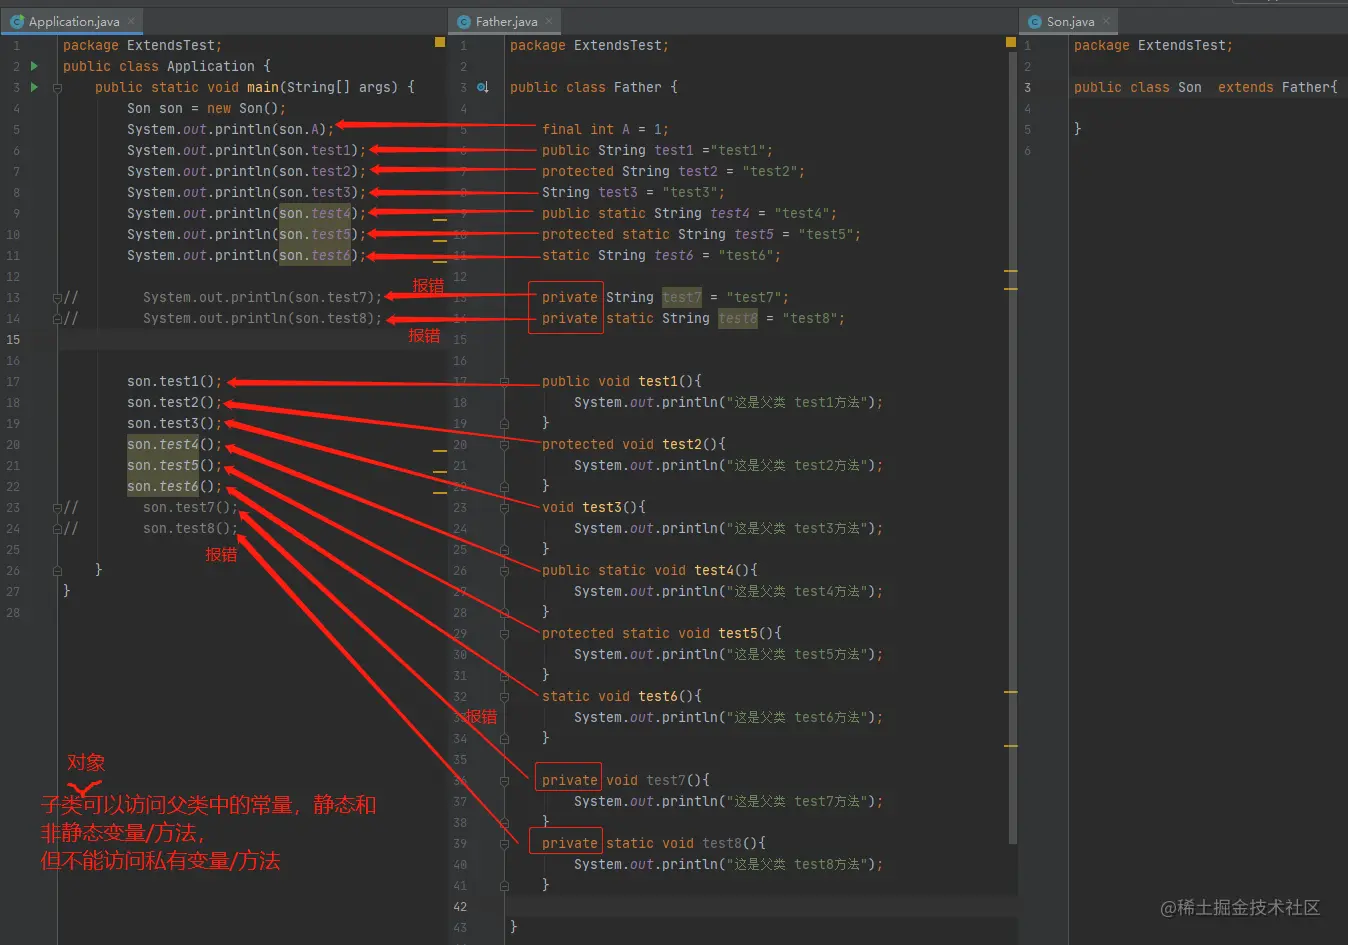Switch to the Son.java tab
1348x945 pixels.
(x=1070, y=21)
